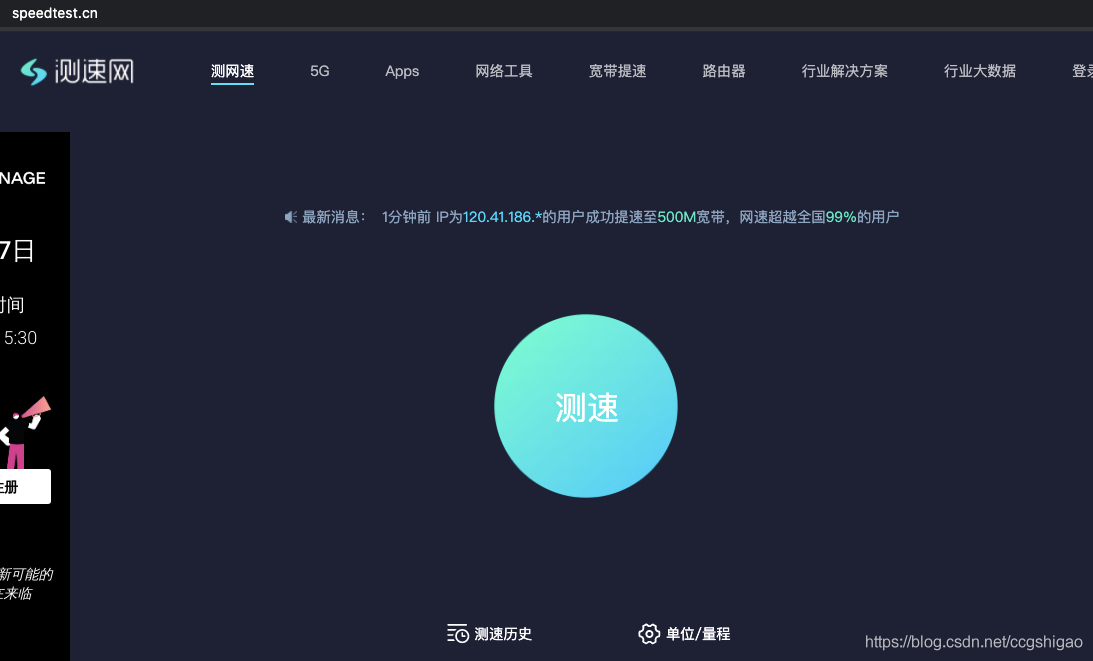The height and width of the screenshot is (661, 1093).
Task: Open the 行业大数据 menu item
Action: [x=979, y=71]
